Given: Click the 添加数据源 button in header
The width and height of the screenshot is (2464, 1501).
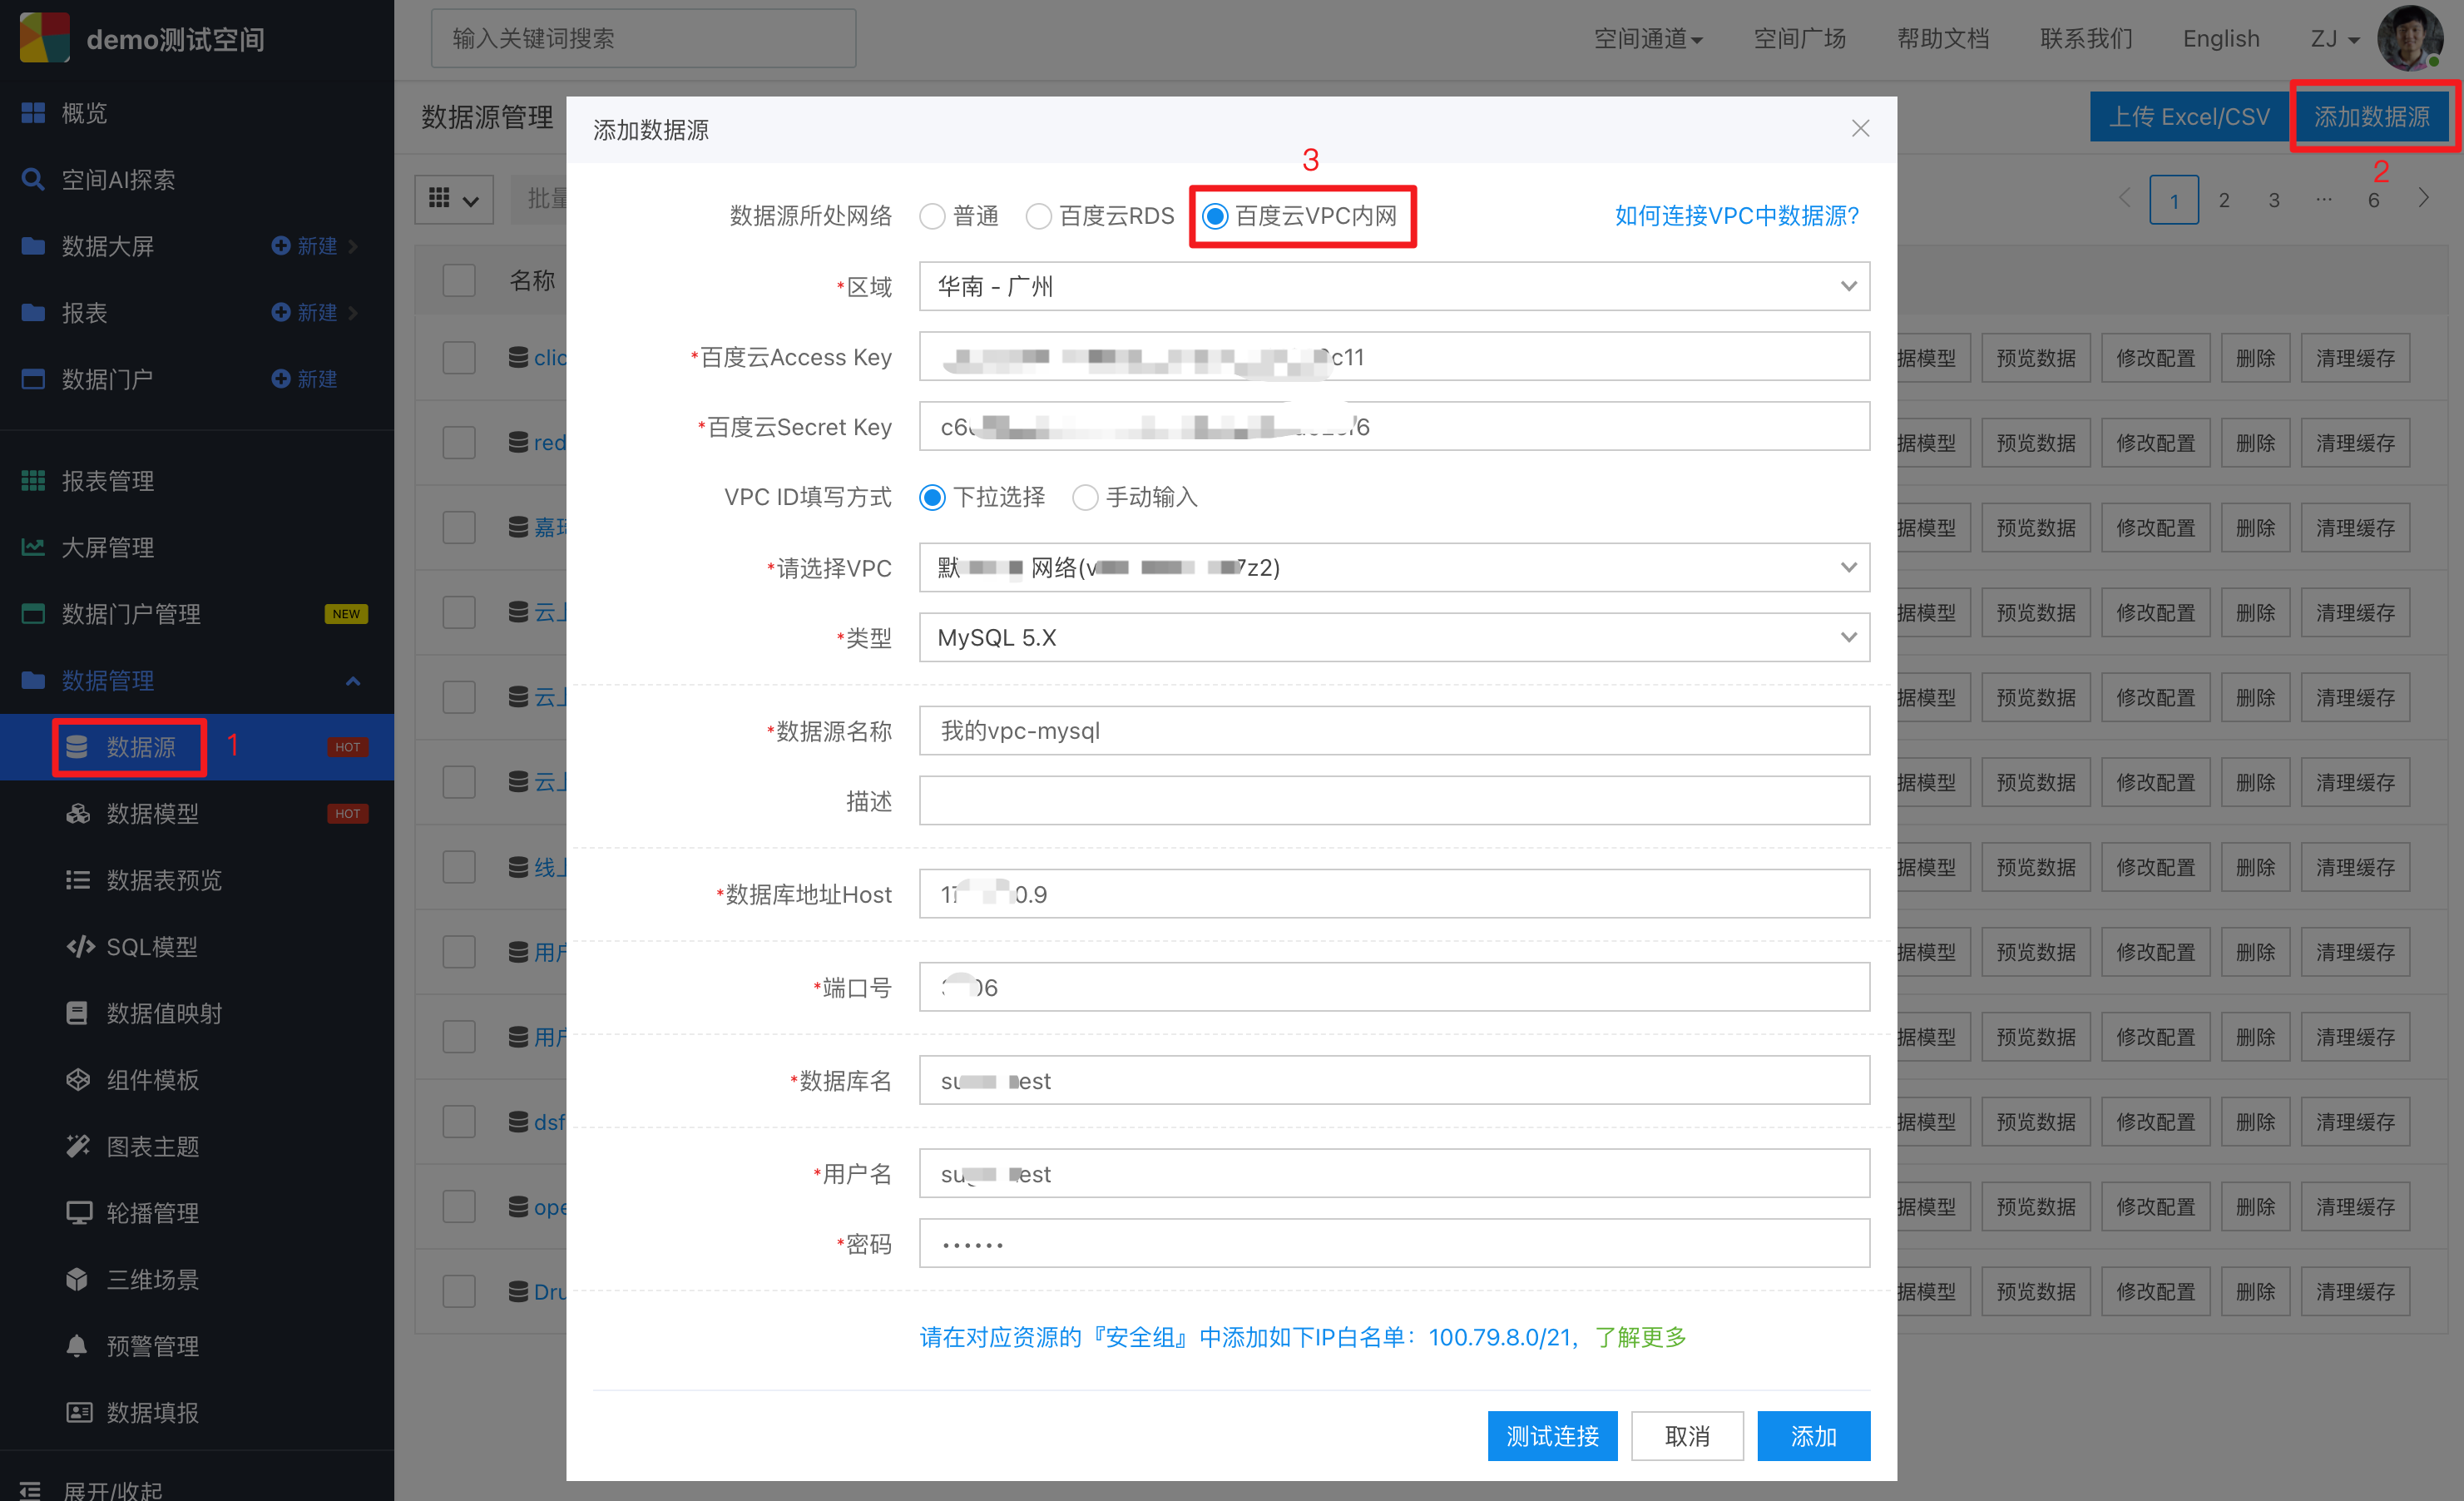Looking at the screenshot, I should click(2371, 117).
